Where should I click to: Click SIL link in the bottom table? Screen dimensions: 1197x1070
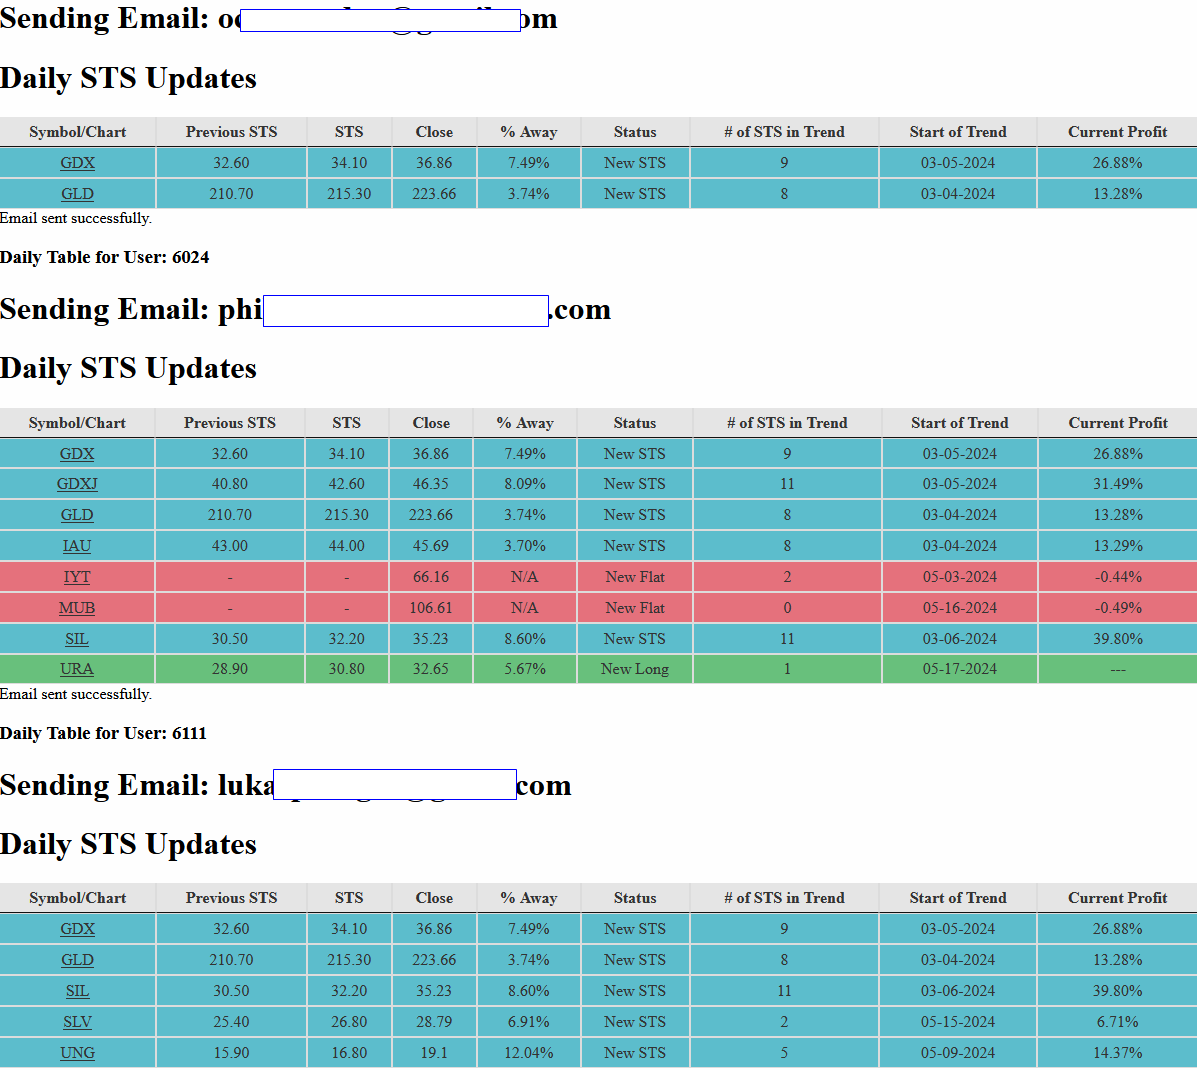coord(77,991)
